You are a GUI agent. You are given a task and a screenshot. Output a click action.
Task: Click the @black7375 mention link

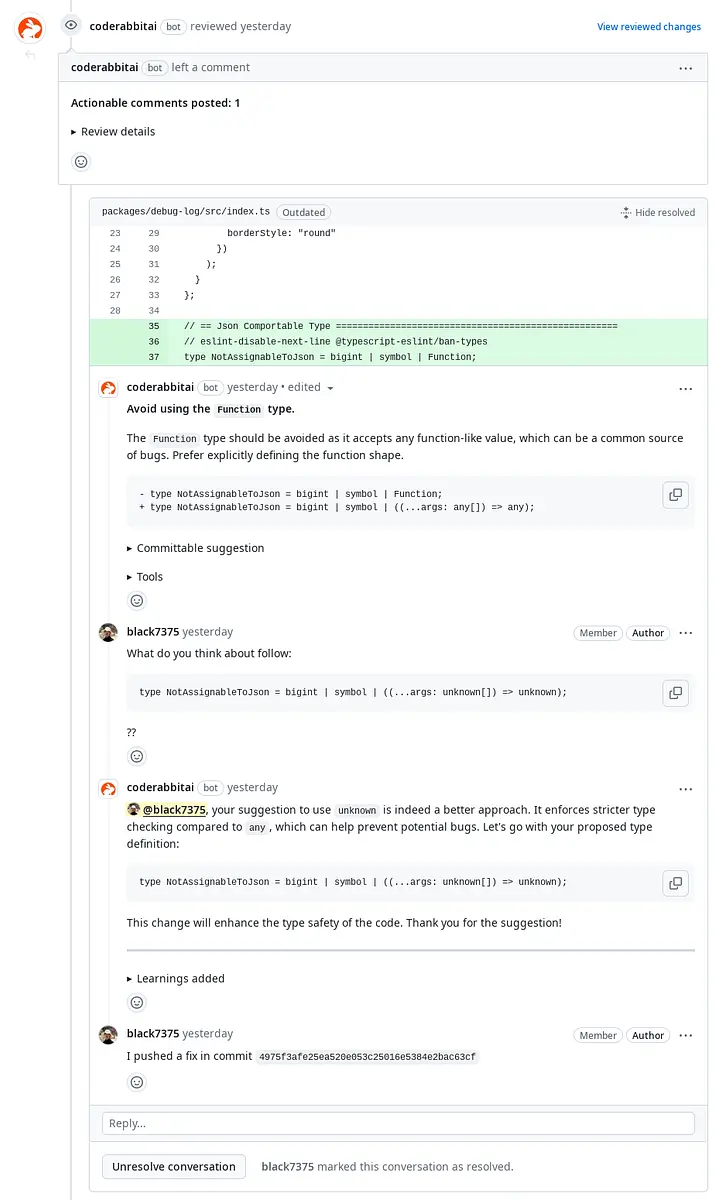174,810
